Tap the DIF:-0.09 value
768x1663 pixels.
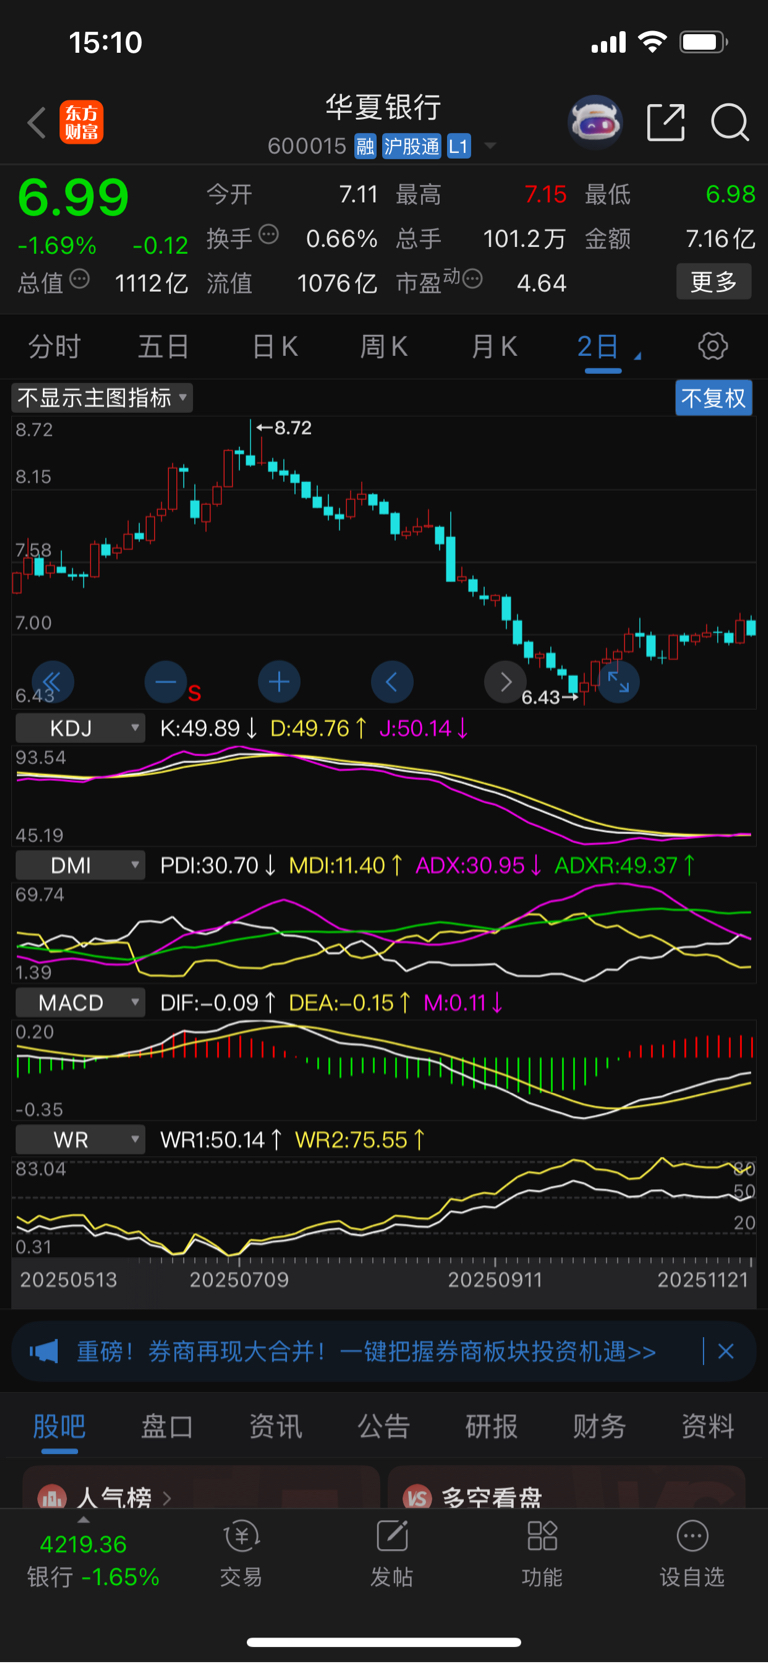coord(209,1002)
